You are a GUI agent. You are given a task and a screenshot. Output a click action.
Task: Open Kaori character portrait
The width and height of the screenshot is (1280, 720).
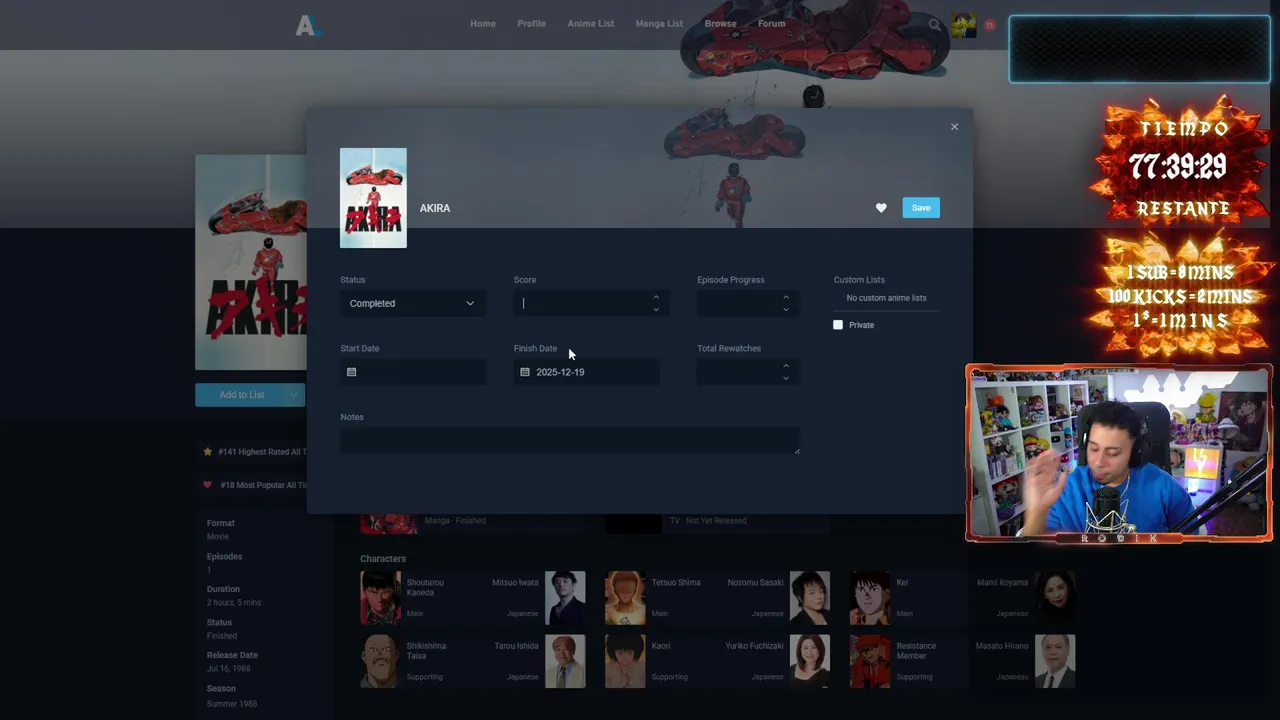pos(625,661)
